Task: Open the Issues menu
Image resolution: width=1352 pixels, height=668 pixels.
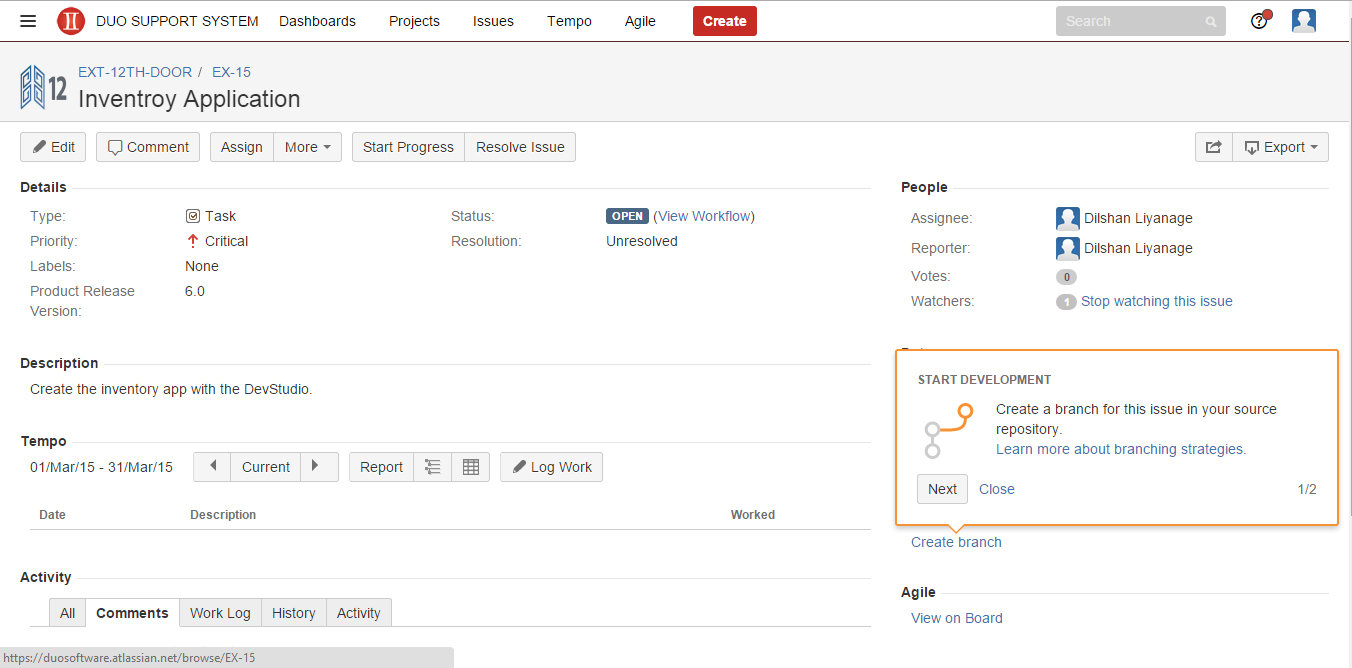Action: point(493,21)
